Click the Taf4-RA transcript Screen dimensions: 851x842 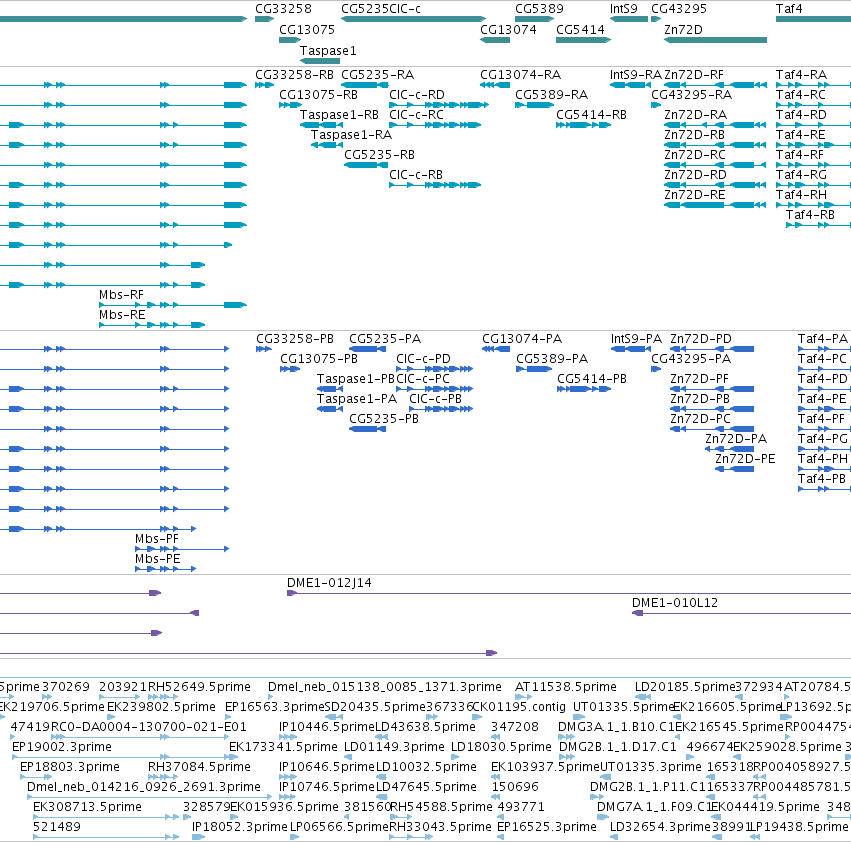pyautogui.click(x=813, y=85)
